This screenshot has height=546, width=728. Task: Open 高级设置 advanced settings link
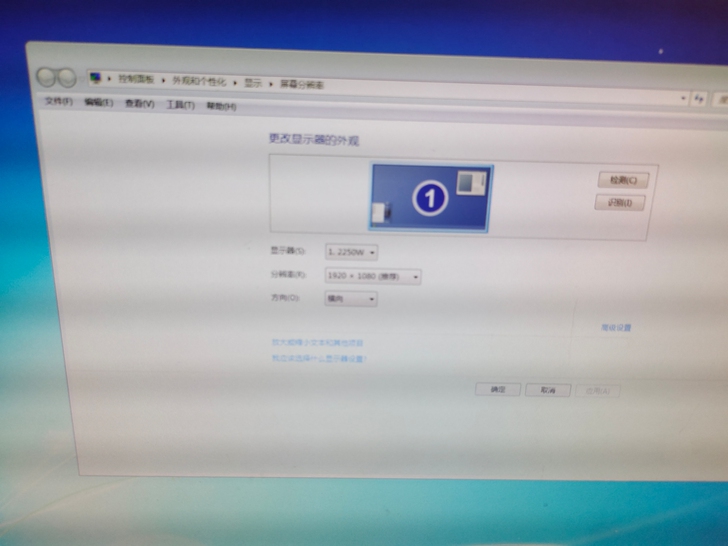pyautogui.click(x=616, y=328)
